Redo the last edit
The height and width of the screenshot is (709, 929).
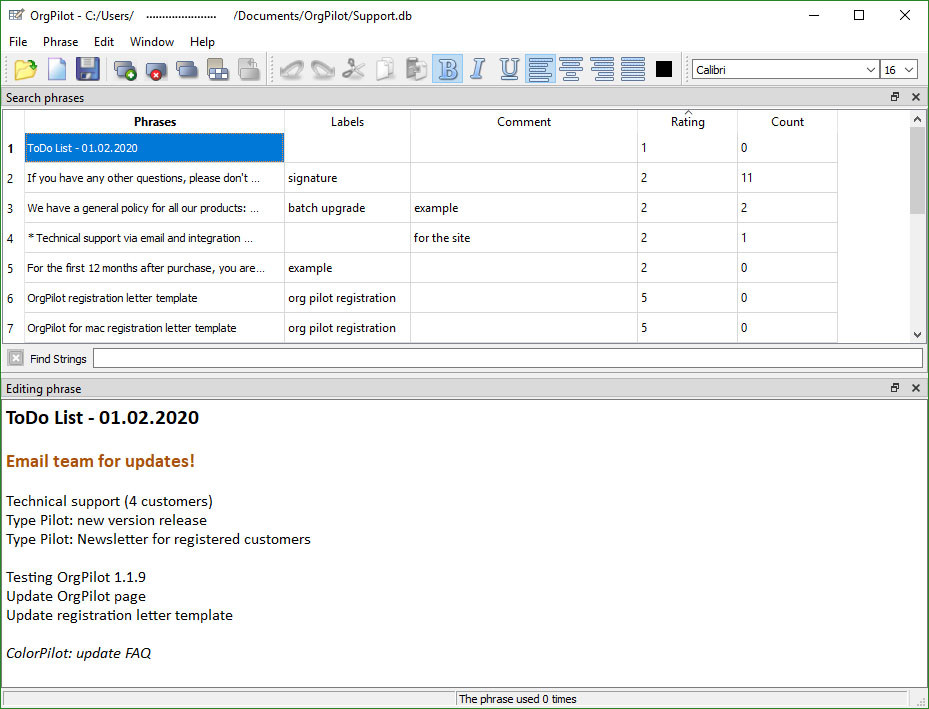[x=322, y=70]
